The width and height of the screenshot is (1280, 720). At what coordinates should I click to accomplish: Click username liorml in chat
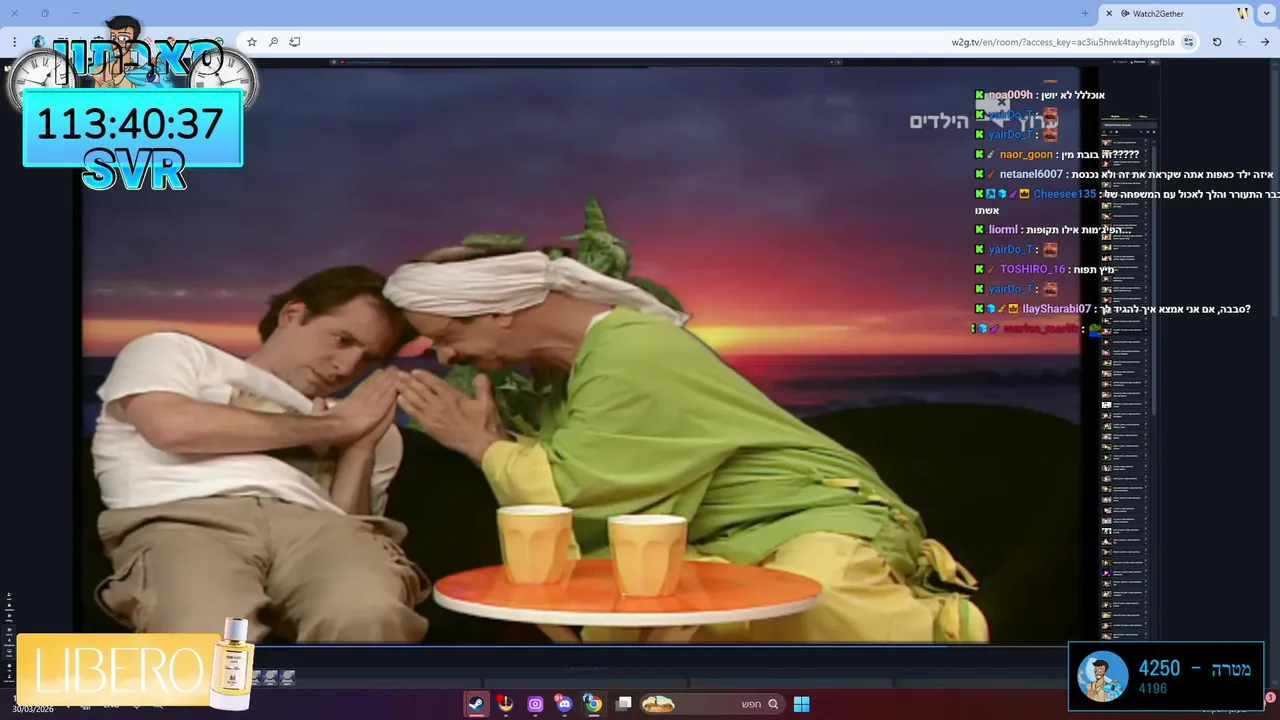(1003, 230)
